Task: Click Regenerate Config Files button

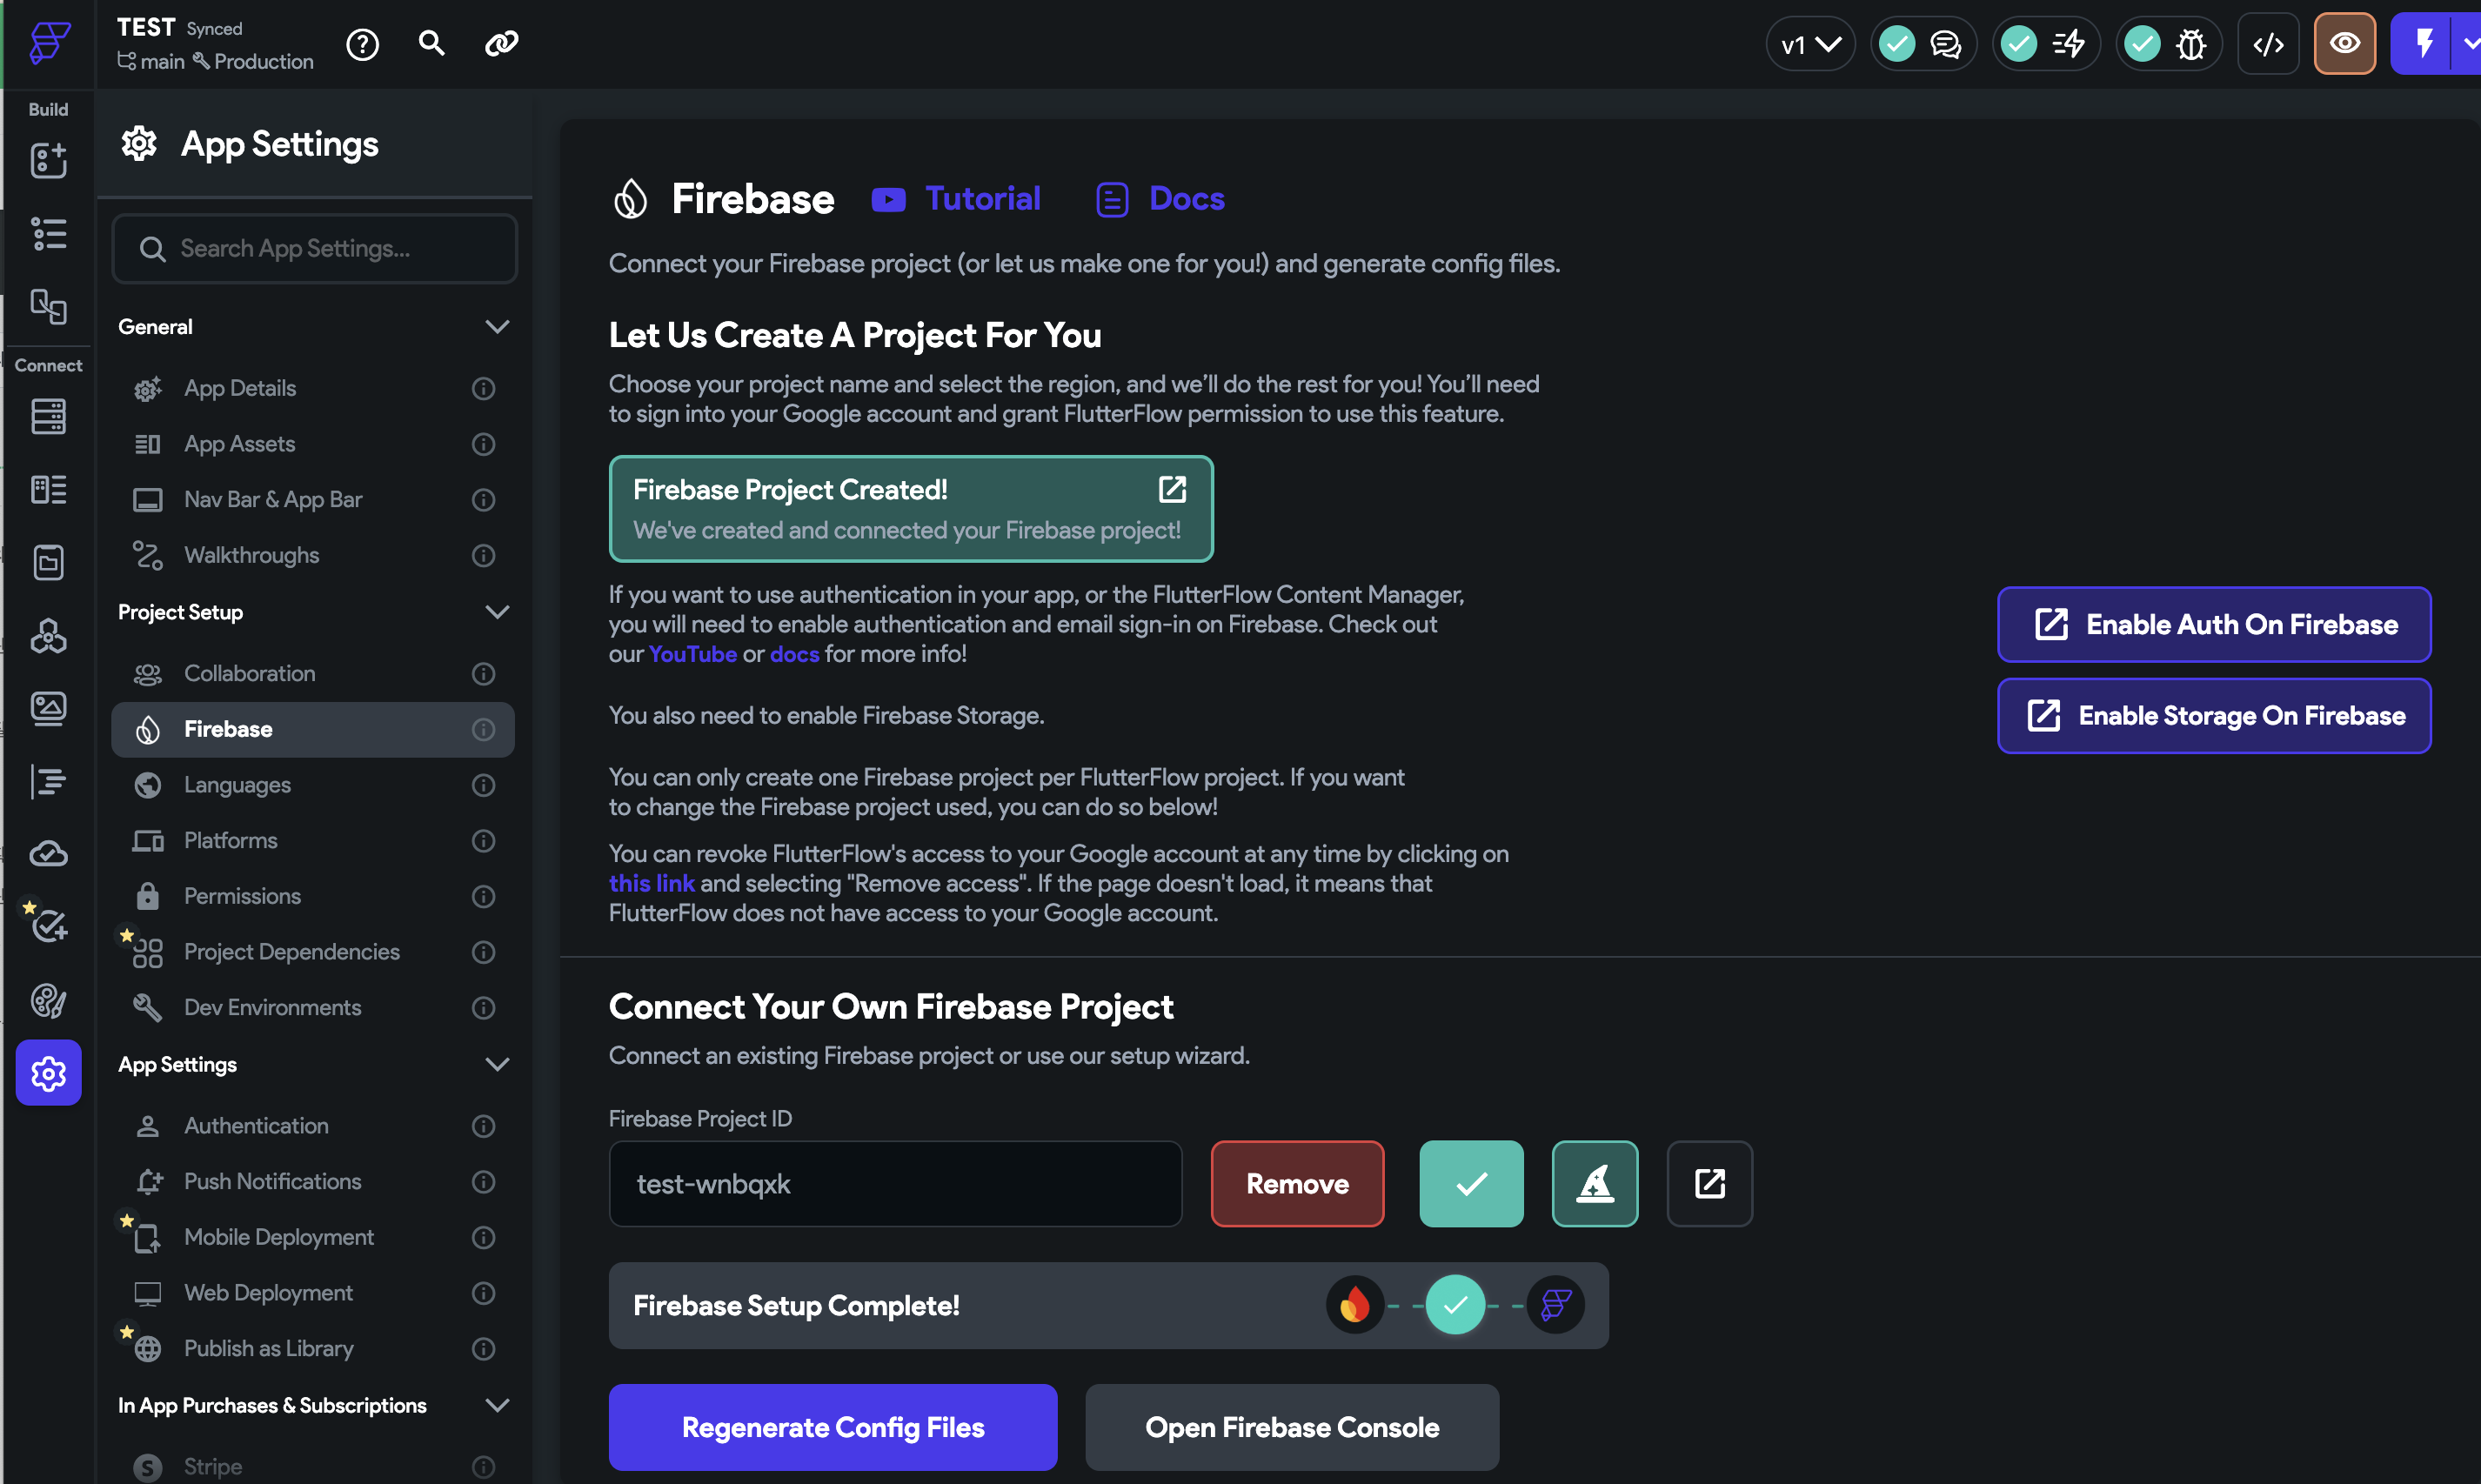Action: pyautogui.click(x=832, y=1427)
